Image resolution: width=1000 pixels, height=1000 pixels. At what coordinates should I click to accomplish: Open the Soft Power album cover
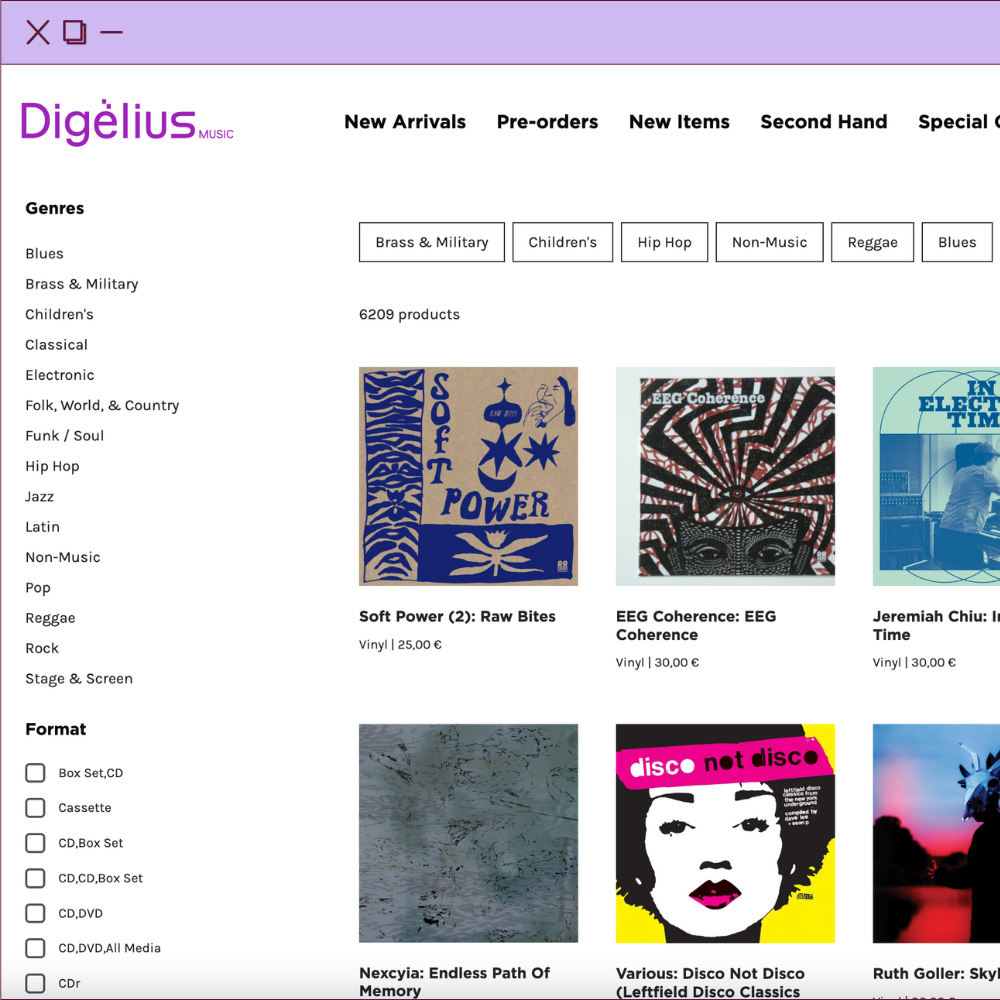tap(468, 476)
